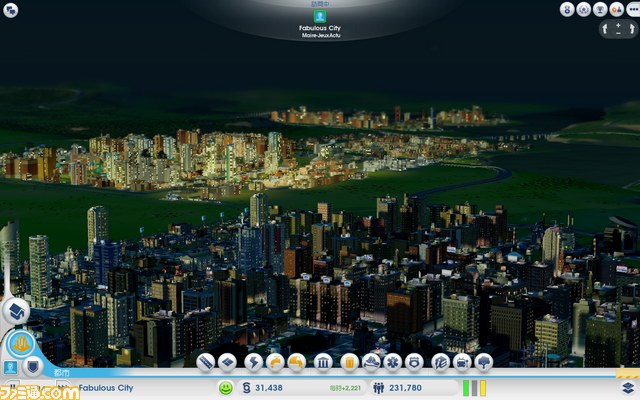
Task: Click the shield icon beside the region view button
Action: pyautogui.click(x=32, y=366)
